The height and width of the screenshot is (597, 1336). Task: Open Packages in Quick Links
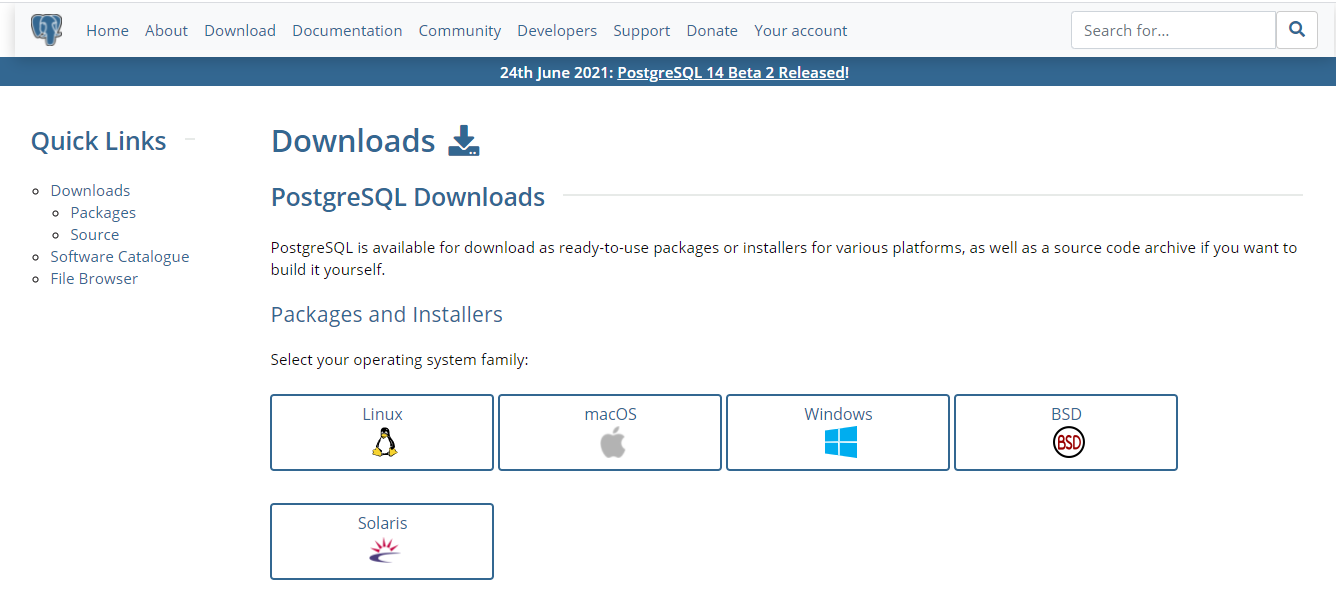103,212
